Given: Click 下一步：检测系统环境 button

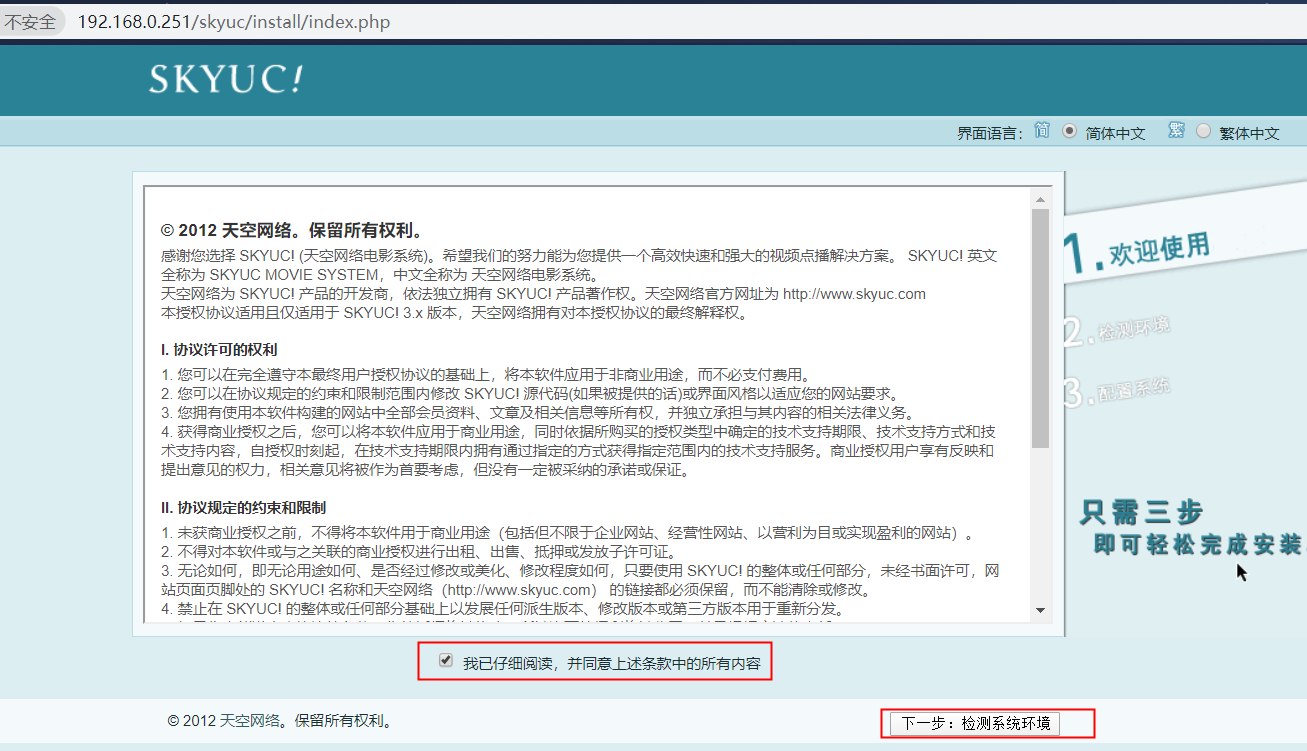Looking at the screenshot, I should [975, 723].
